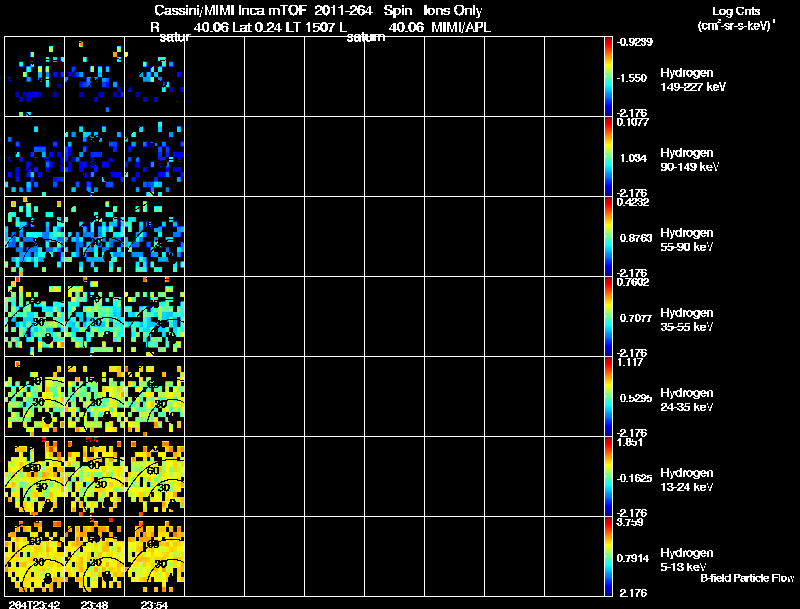Click the 35-55 keV image at 23:42
This screenshot has width=800, height=609.
click(x=35, y=317)
